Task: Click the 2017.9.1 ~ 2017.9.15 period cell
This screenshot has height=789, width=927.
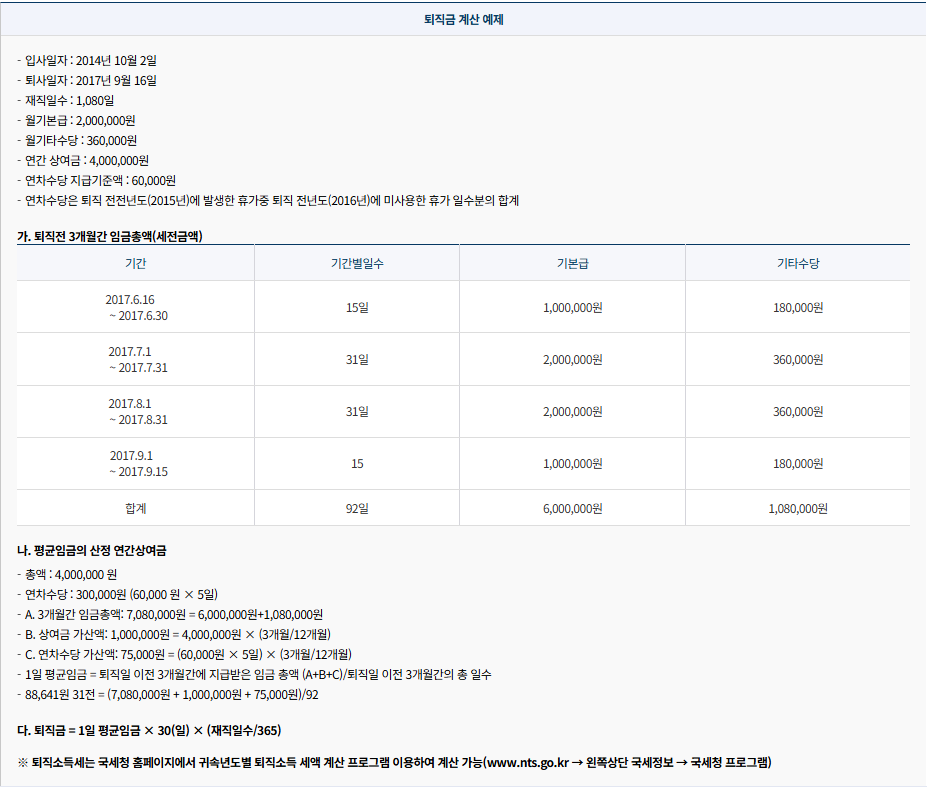Action: (135, 463)
